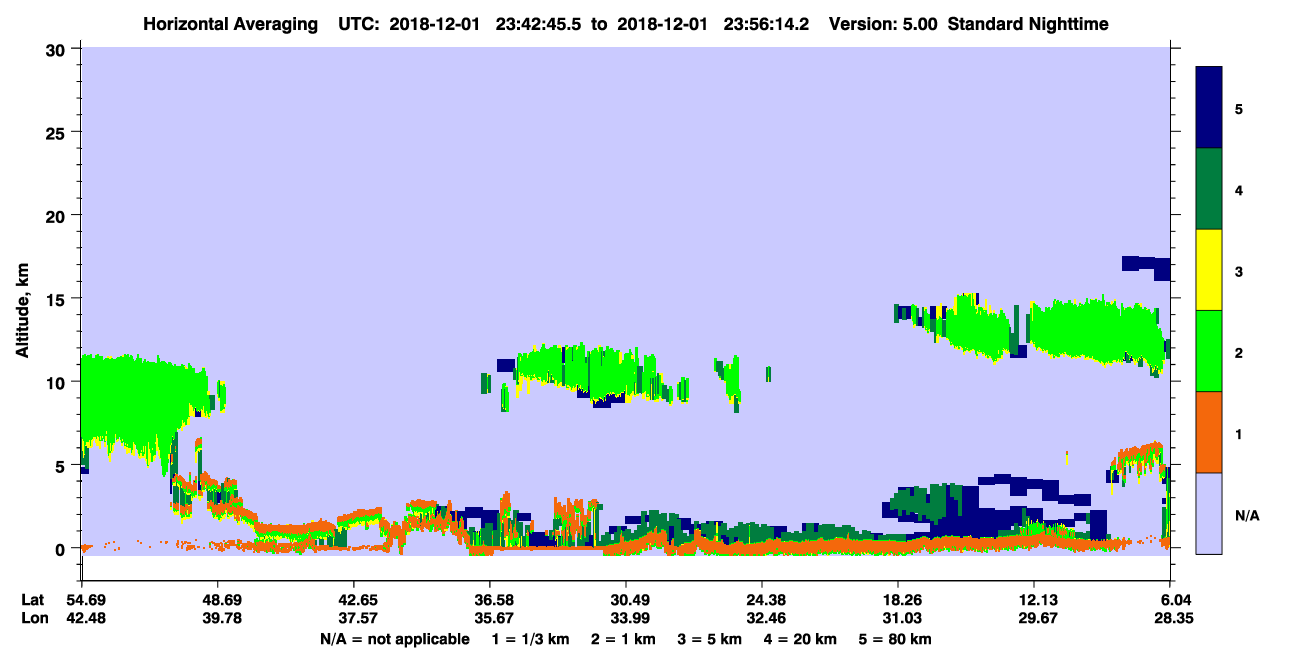Click the end time '23:56:14.2' in the title
The image size is (1300, 667).
[767, 24]
